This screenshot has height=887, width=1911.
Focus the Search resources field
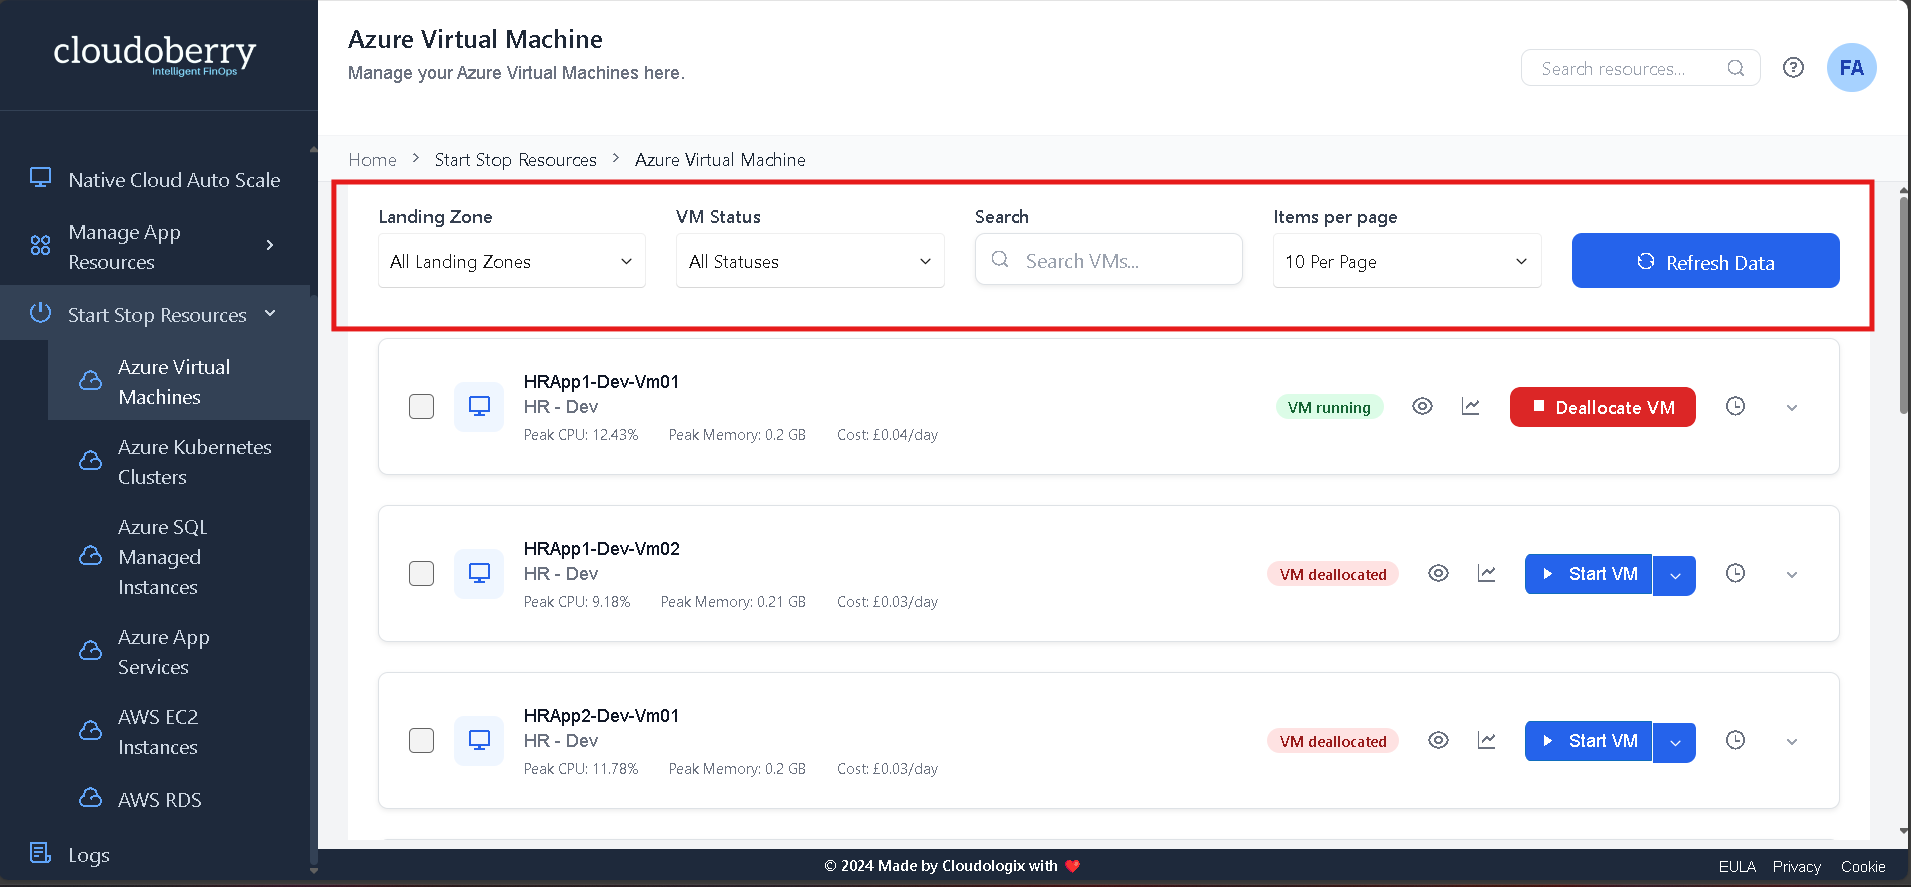(x=1640, y=68)
